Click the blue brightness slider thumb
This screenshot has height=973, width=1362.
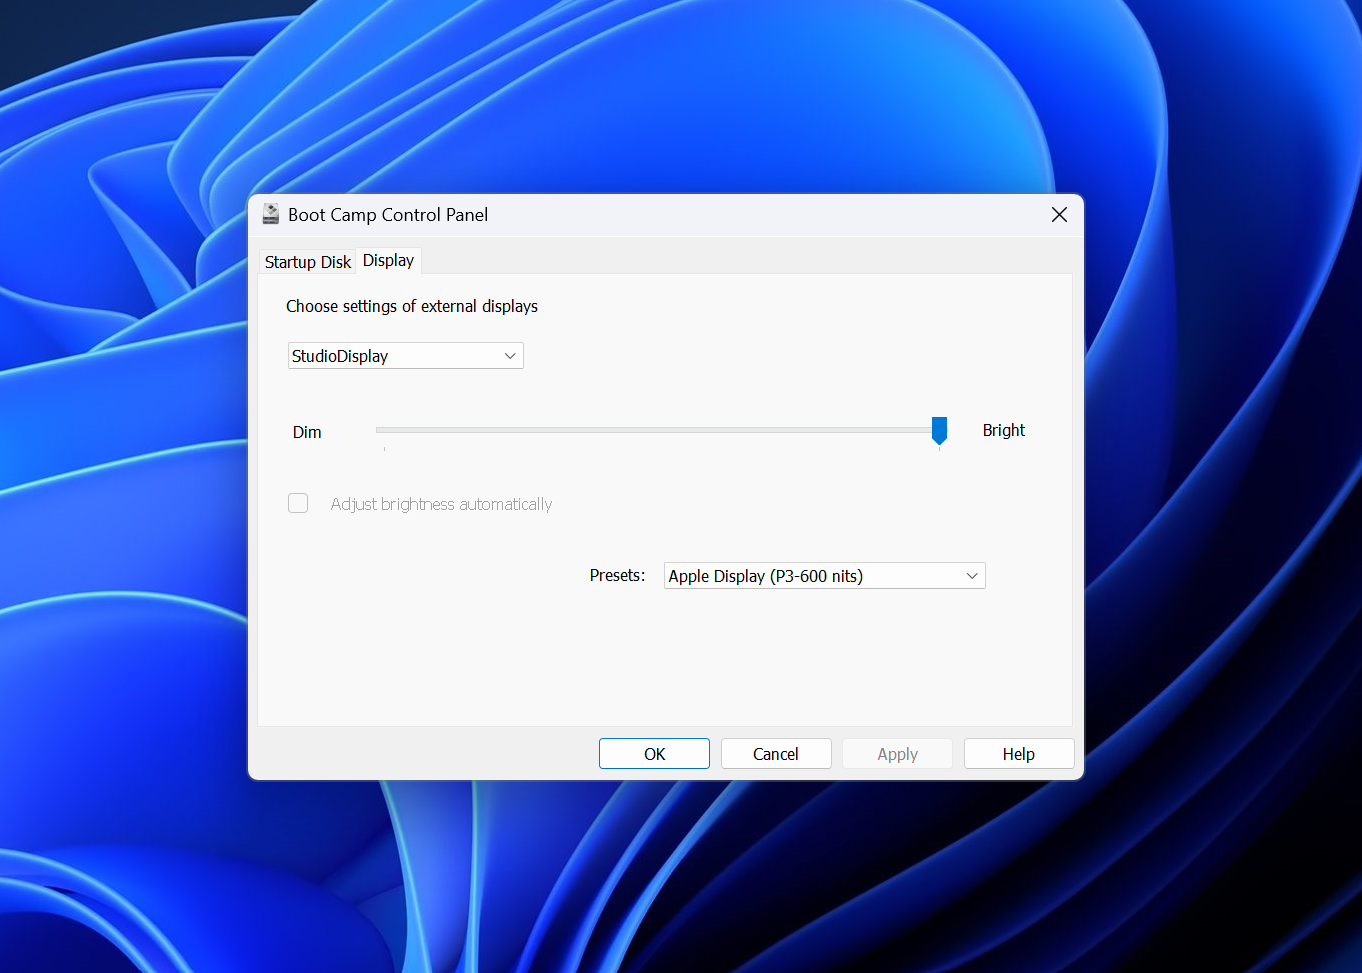pos(938,430)
